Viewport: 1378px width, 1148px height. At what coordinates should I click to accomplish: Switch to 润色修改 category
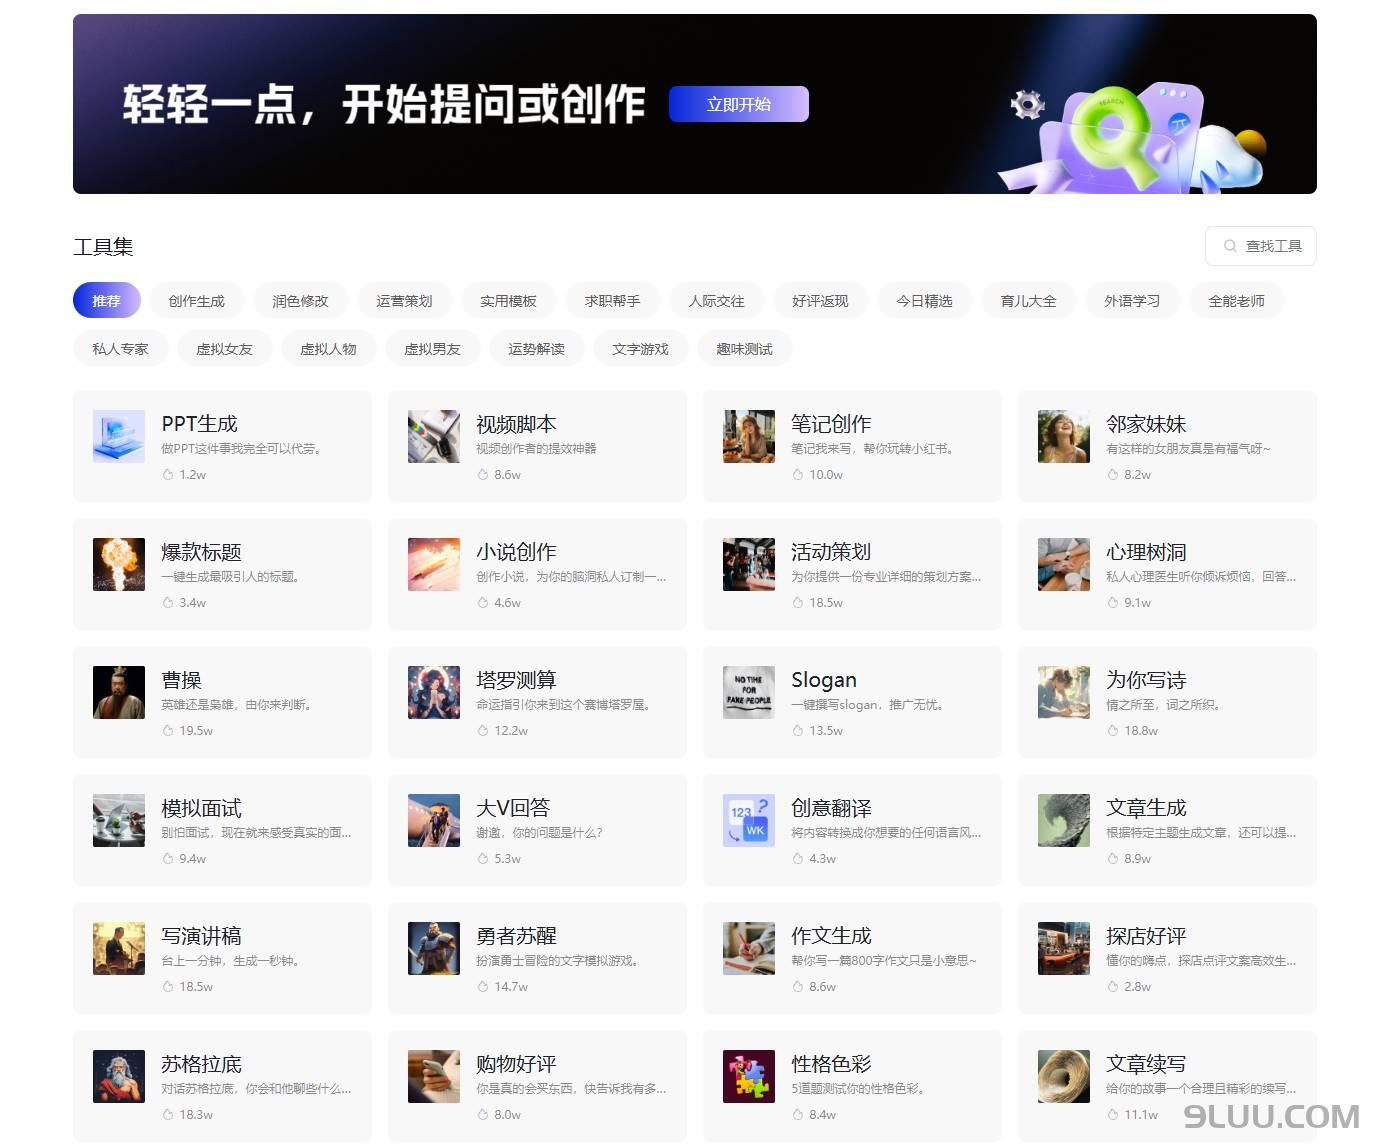click(300, 301)
